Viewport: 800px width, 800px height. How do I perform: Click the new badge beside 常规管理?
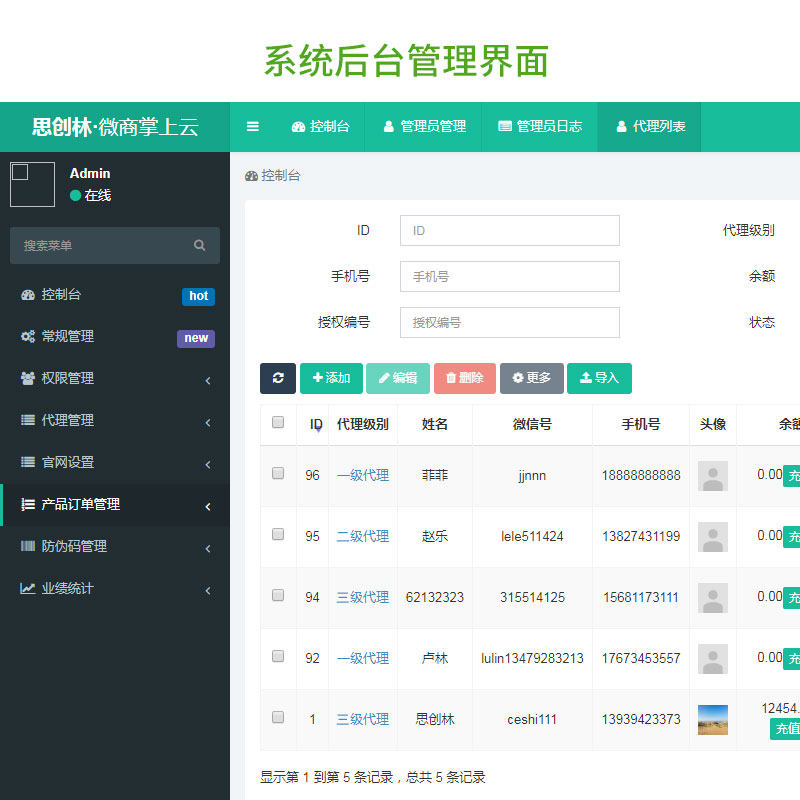click(196, 338)
